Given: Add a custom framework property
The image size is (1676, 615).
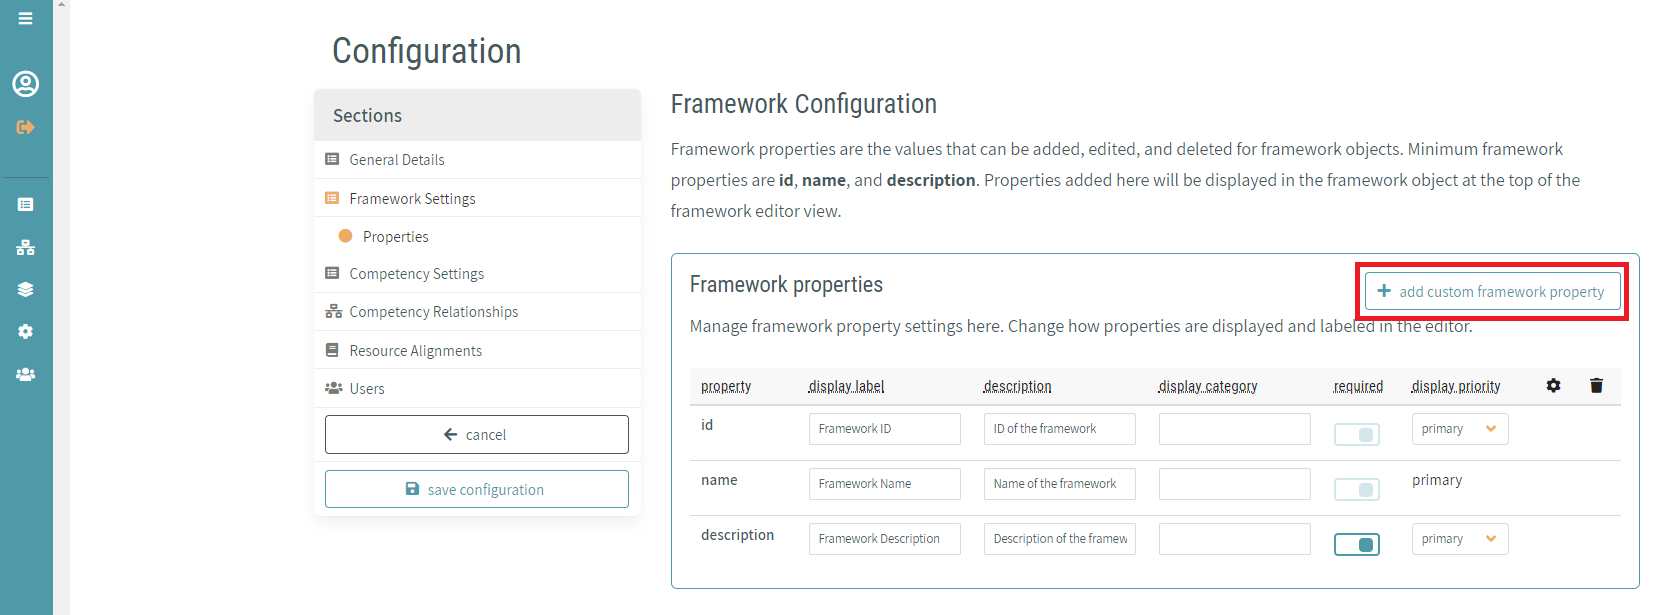Looking at the screenshot, I should click(1492, 291).
